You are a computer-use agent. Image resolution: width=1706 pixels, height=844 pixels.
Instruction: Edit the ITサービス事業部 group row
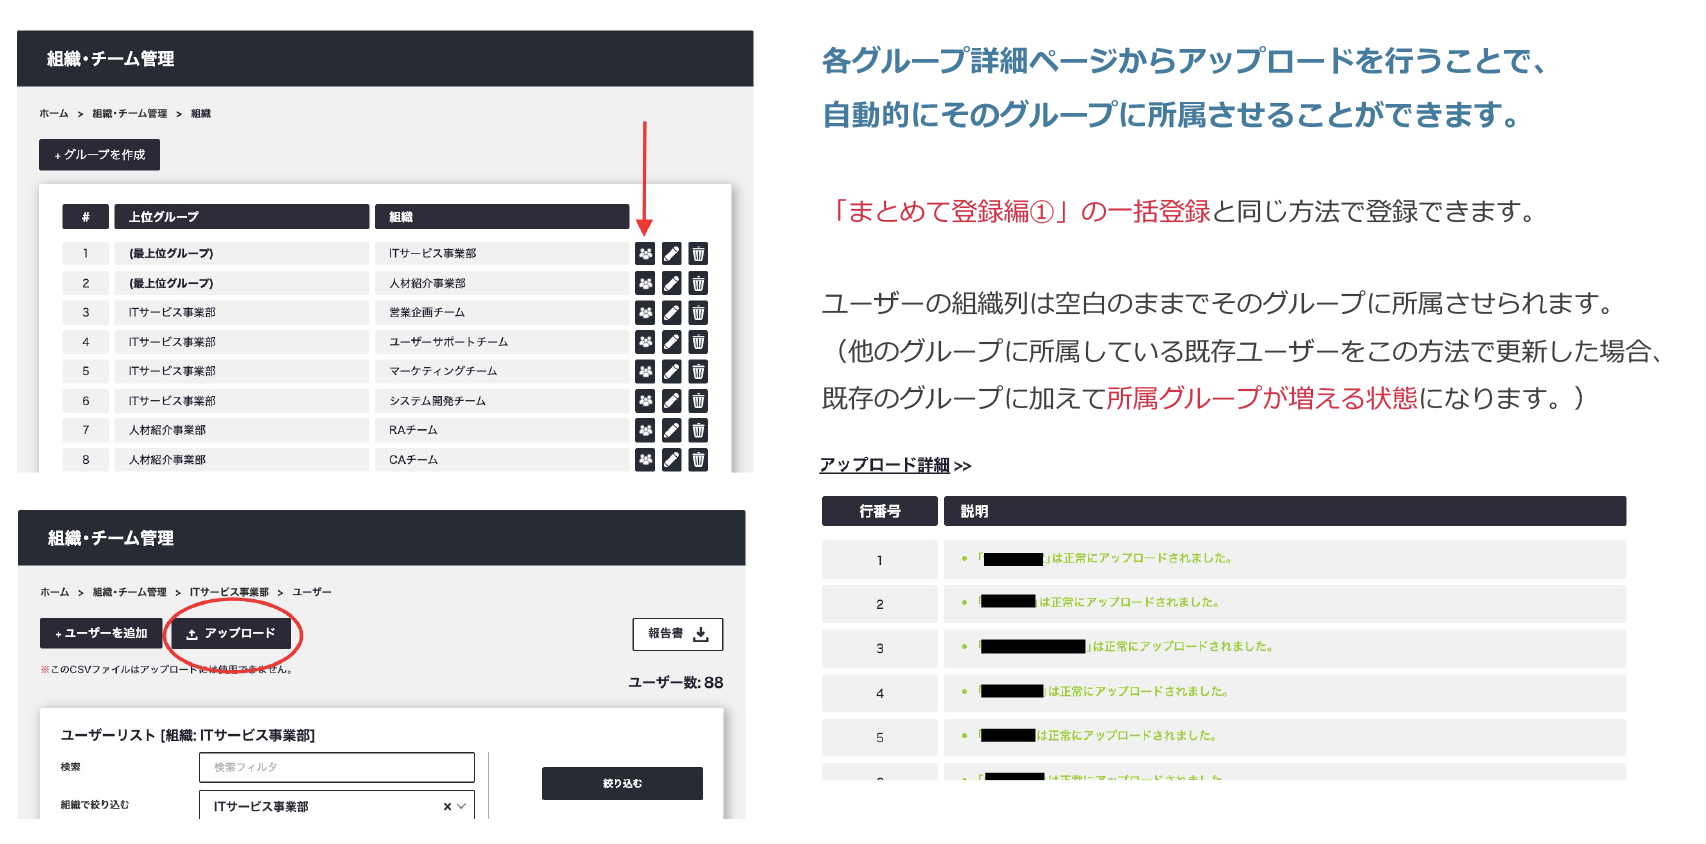point(672,254)
